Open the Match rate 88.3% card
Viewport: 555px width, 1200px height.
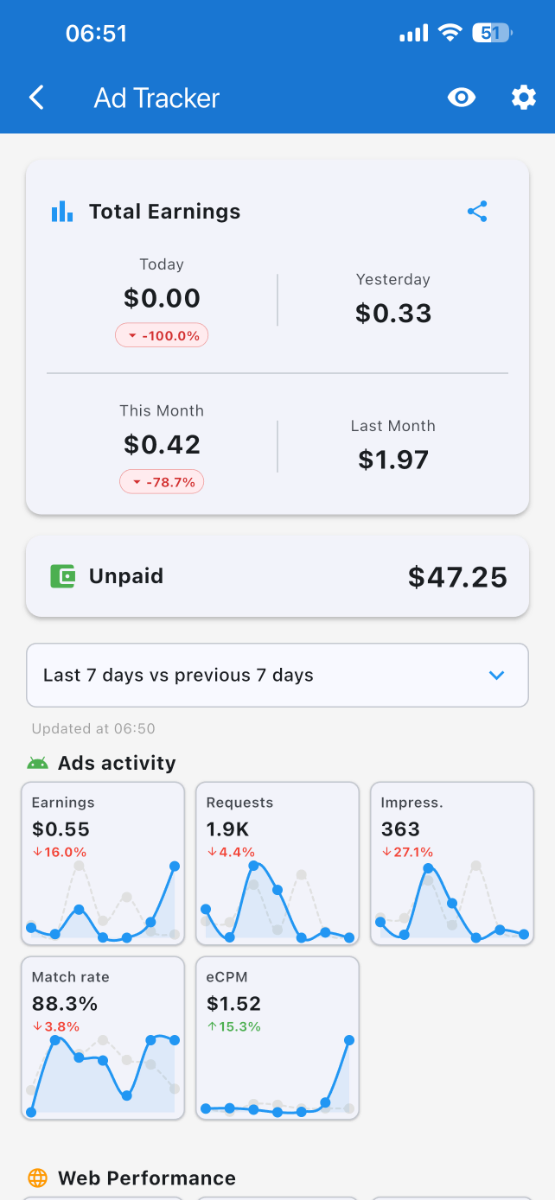[103, 1038]
